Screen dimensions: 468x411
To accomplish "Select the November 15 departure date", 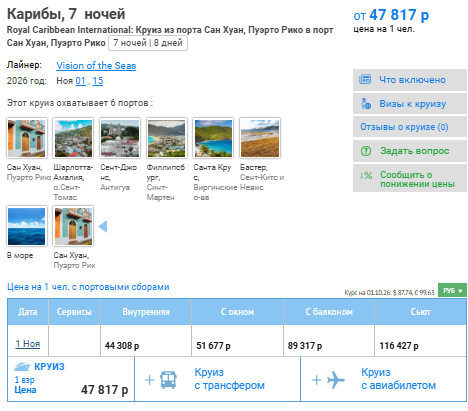I will [x=98, y=81].
